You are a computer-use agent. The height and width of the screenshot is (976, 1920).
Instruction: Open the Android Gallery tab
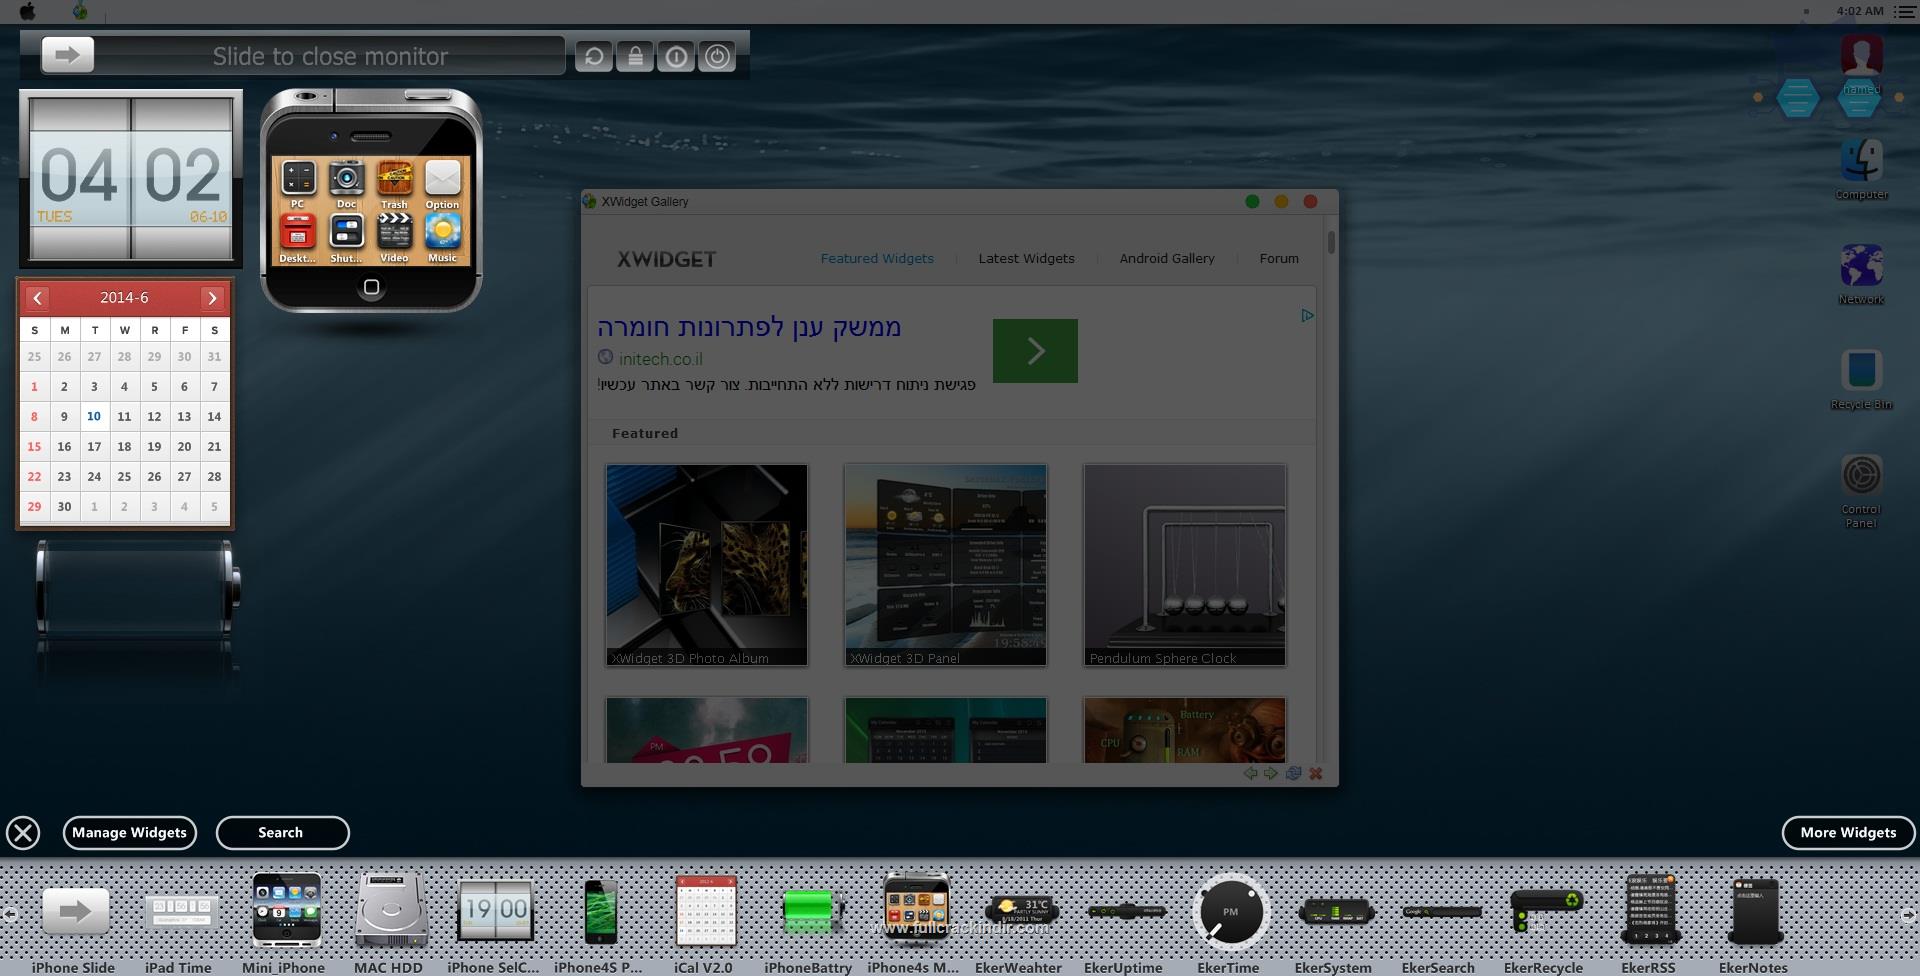1167,258
